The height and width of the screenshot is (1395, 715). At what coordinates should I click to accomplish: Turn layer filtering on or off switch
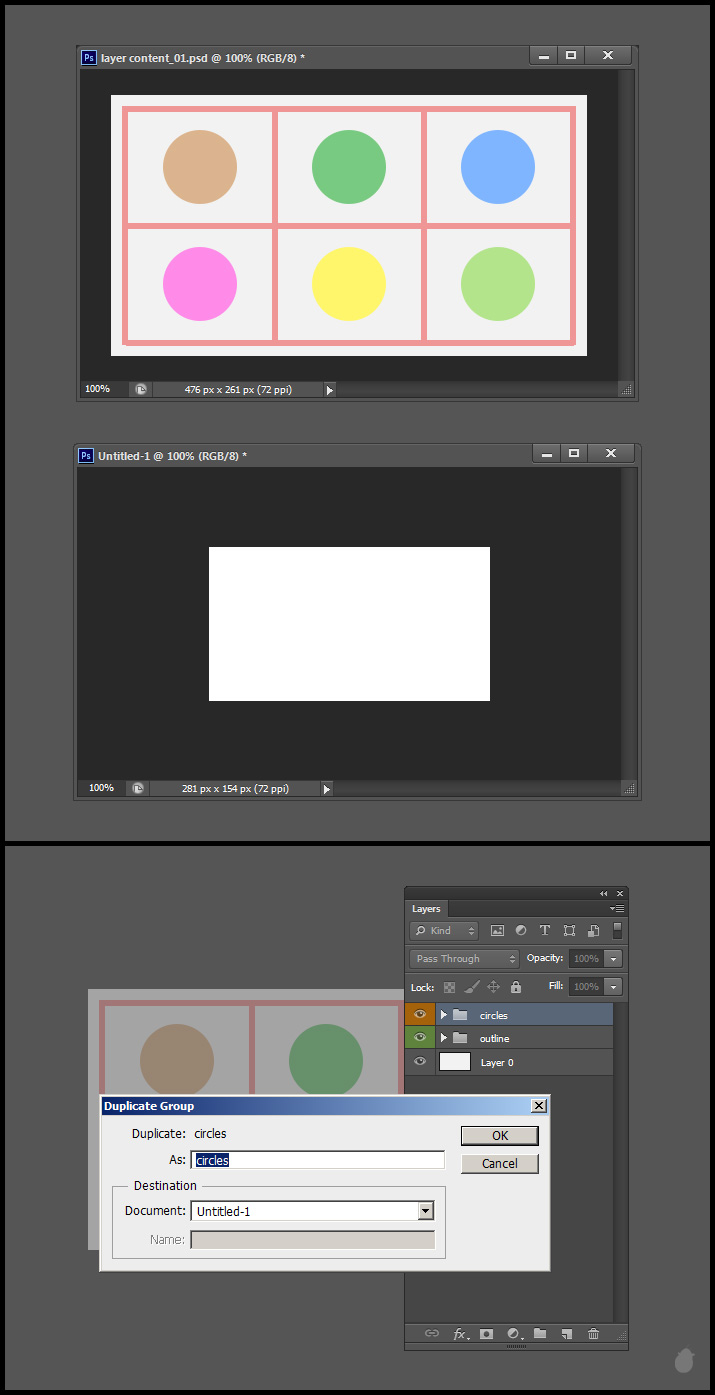[617, 931]
